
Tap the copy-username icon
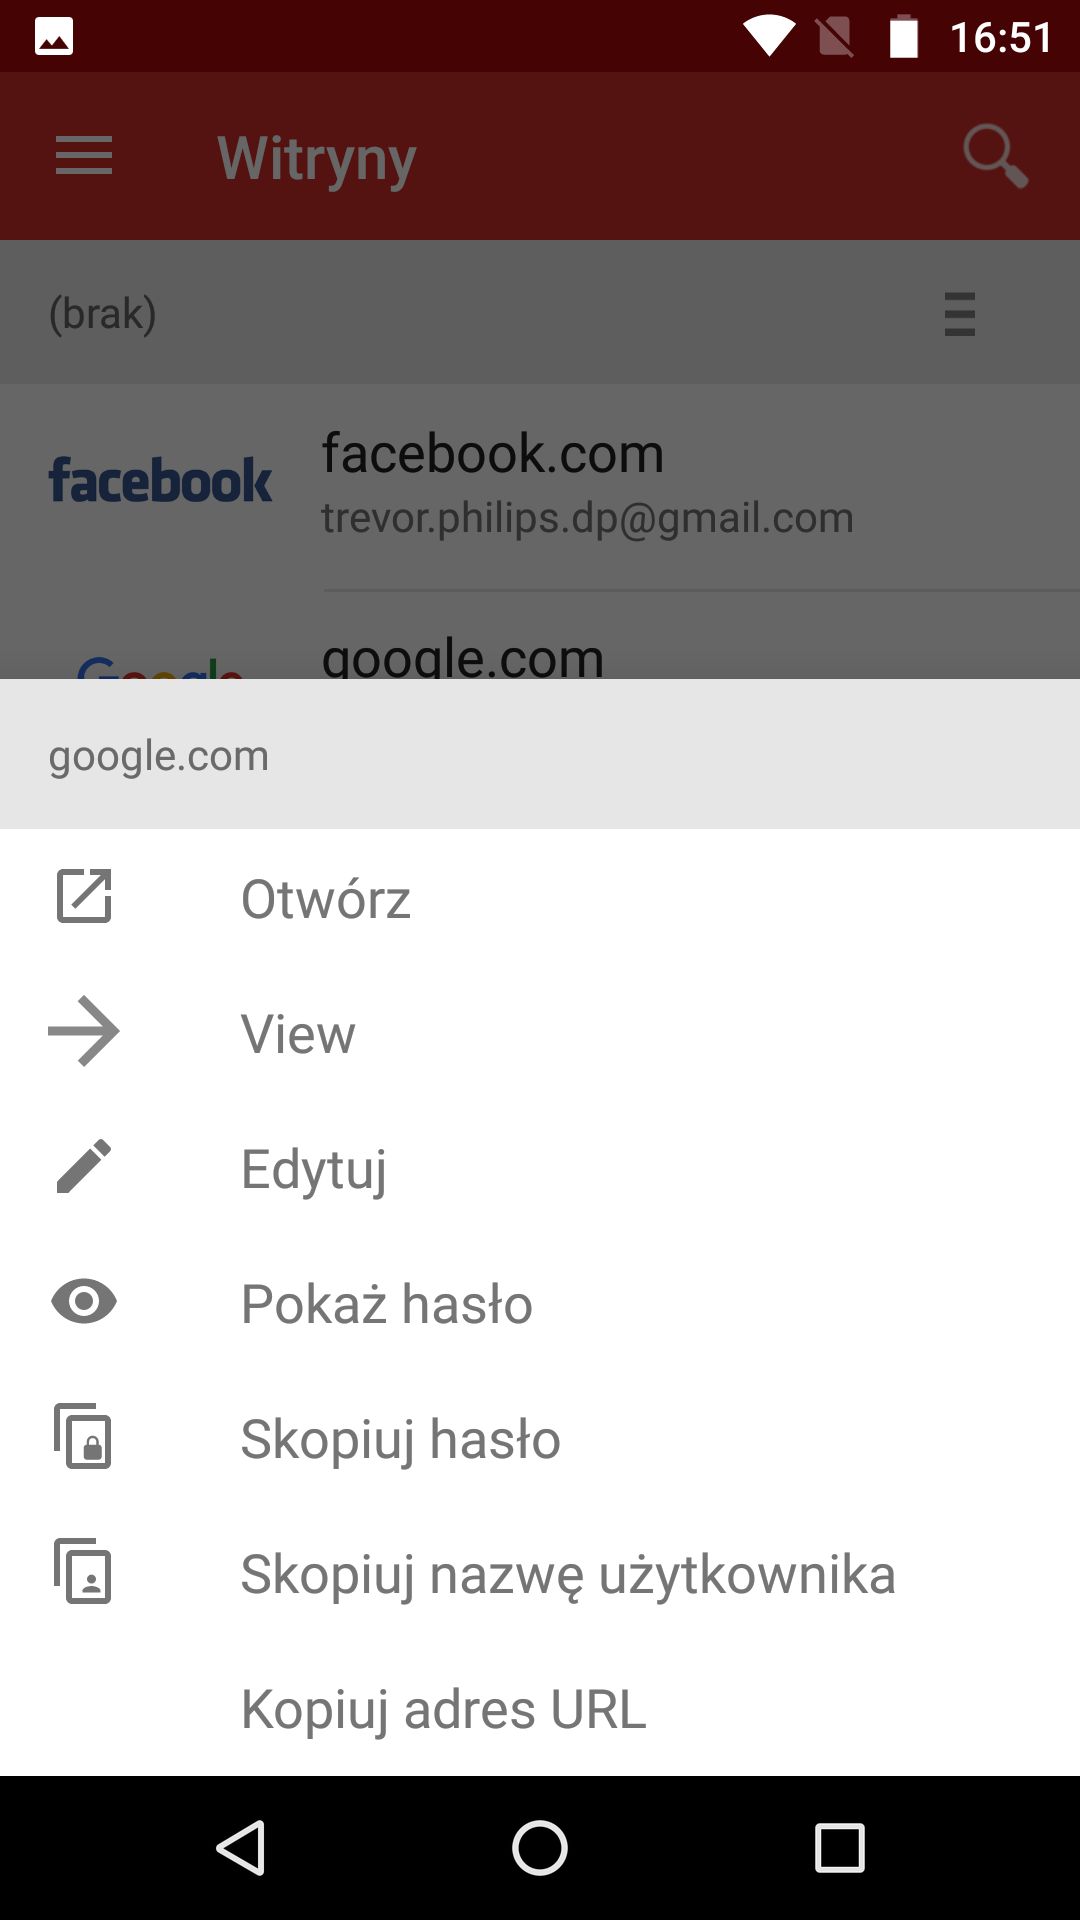click(x=84, y=1571)
